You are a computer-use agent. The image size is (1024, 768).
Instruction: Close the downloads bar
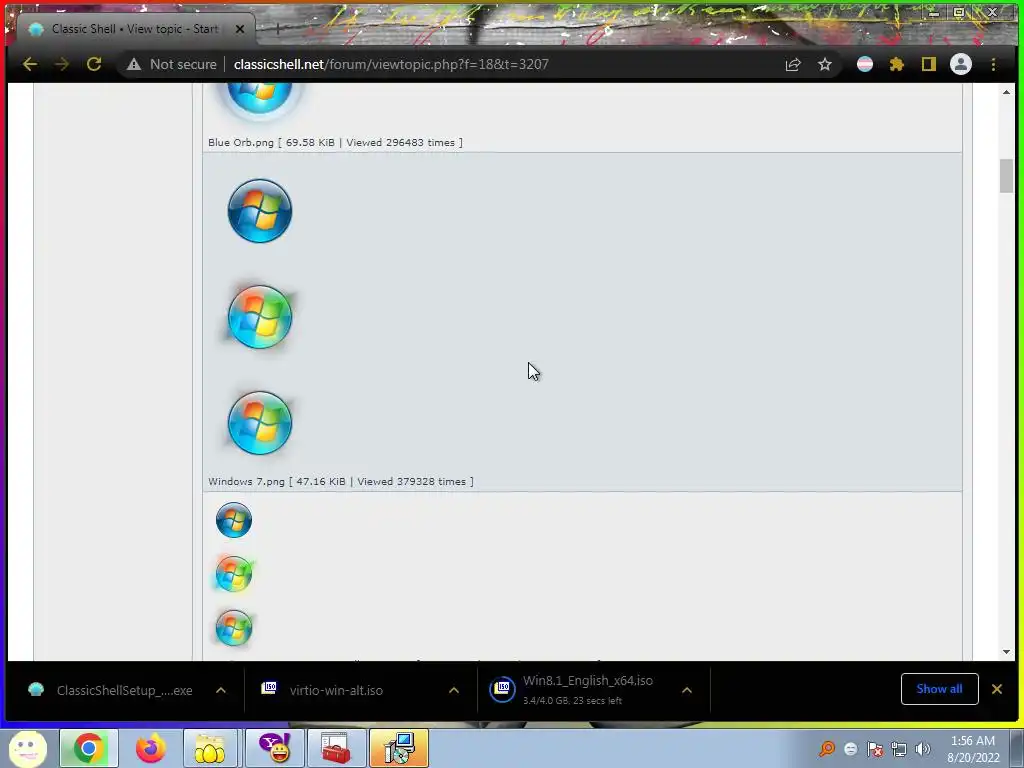[x=997, y=689]
